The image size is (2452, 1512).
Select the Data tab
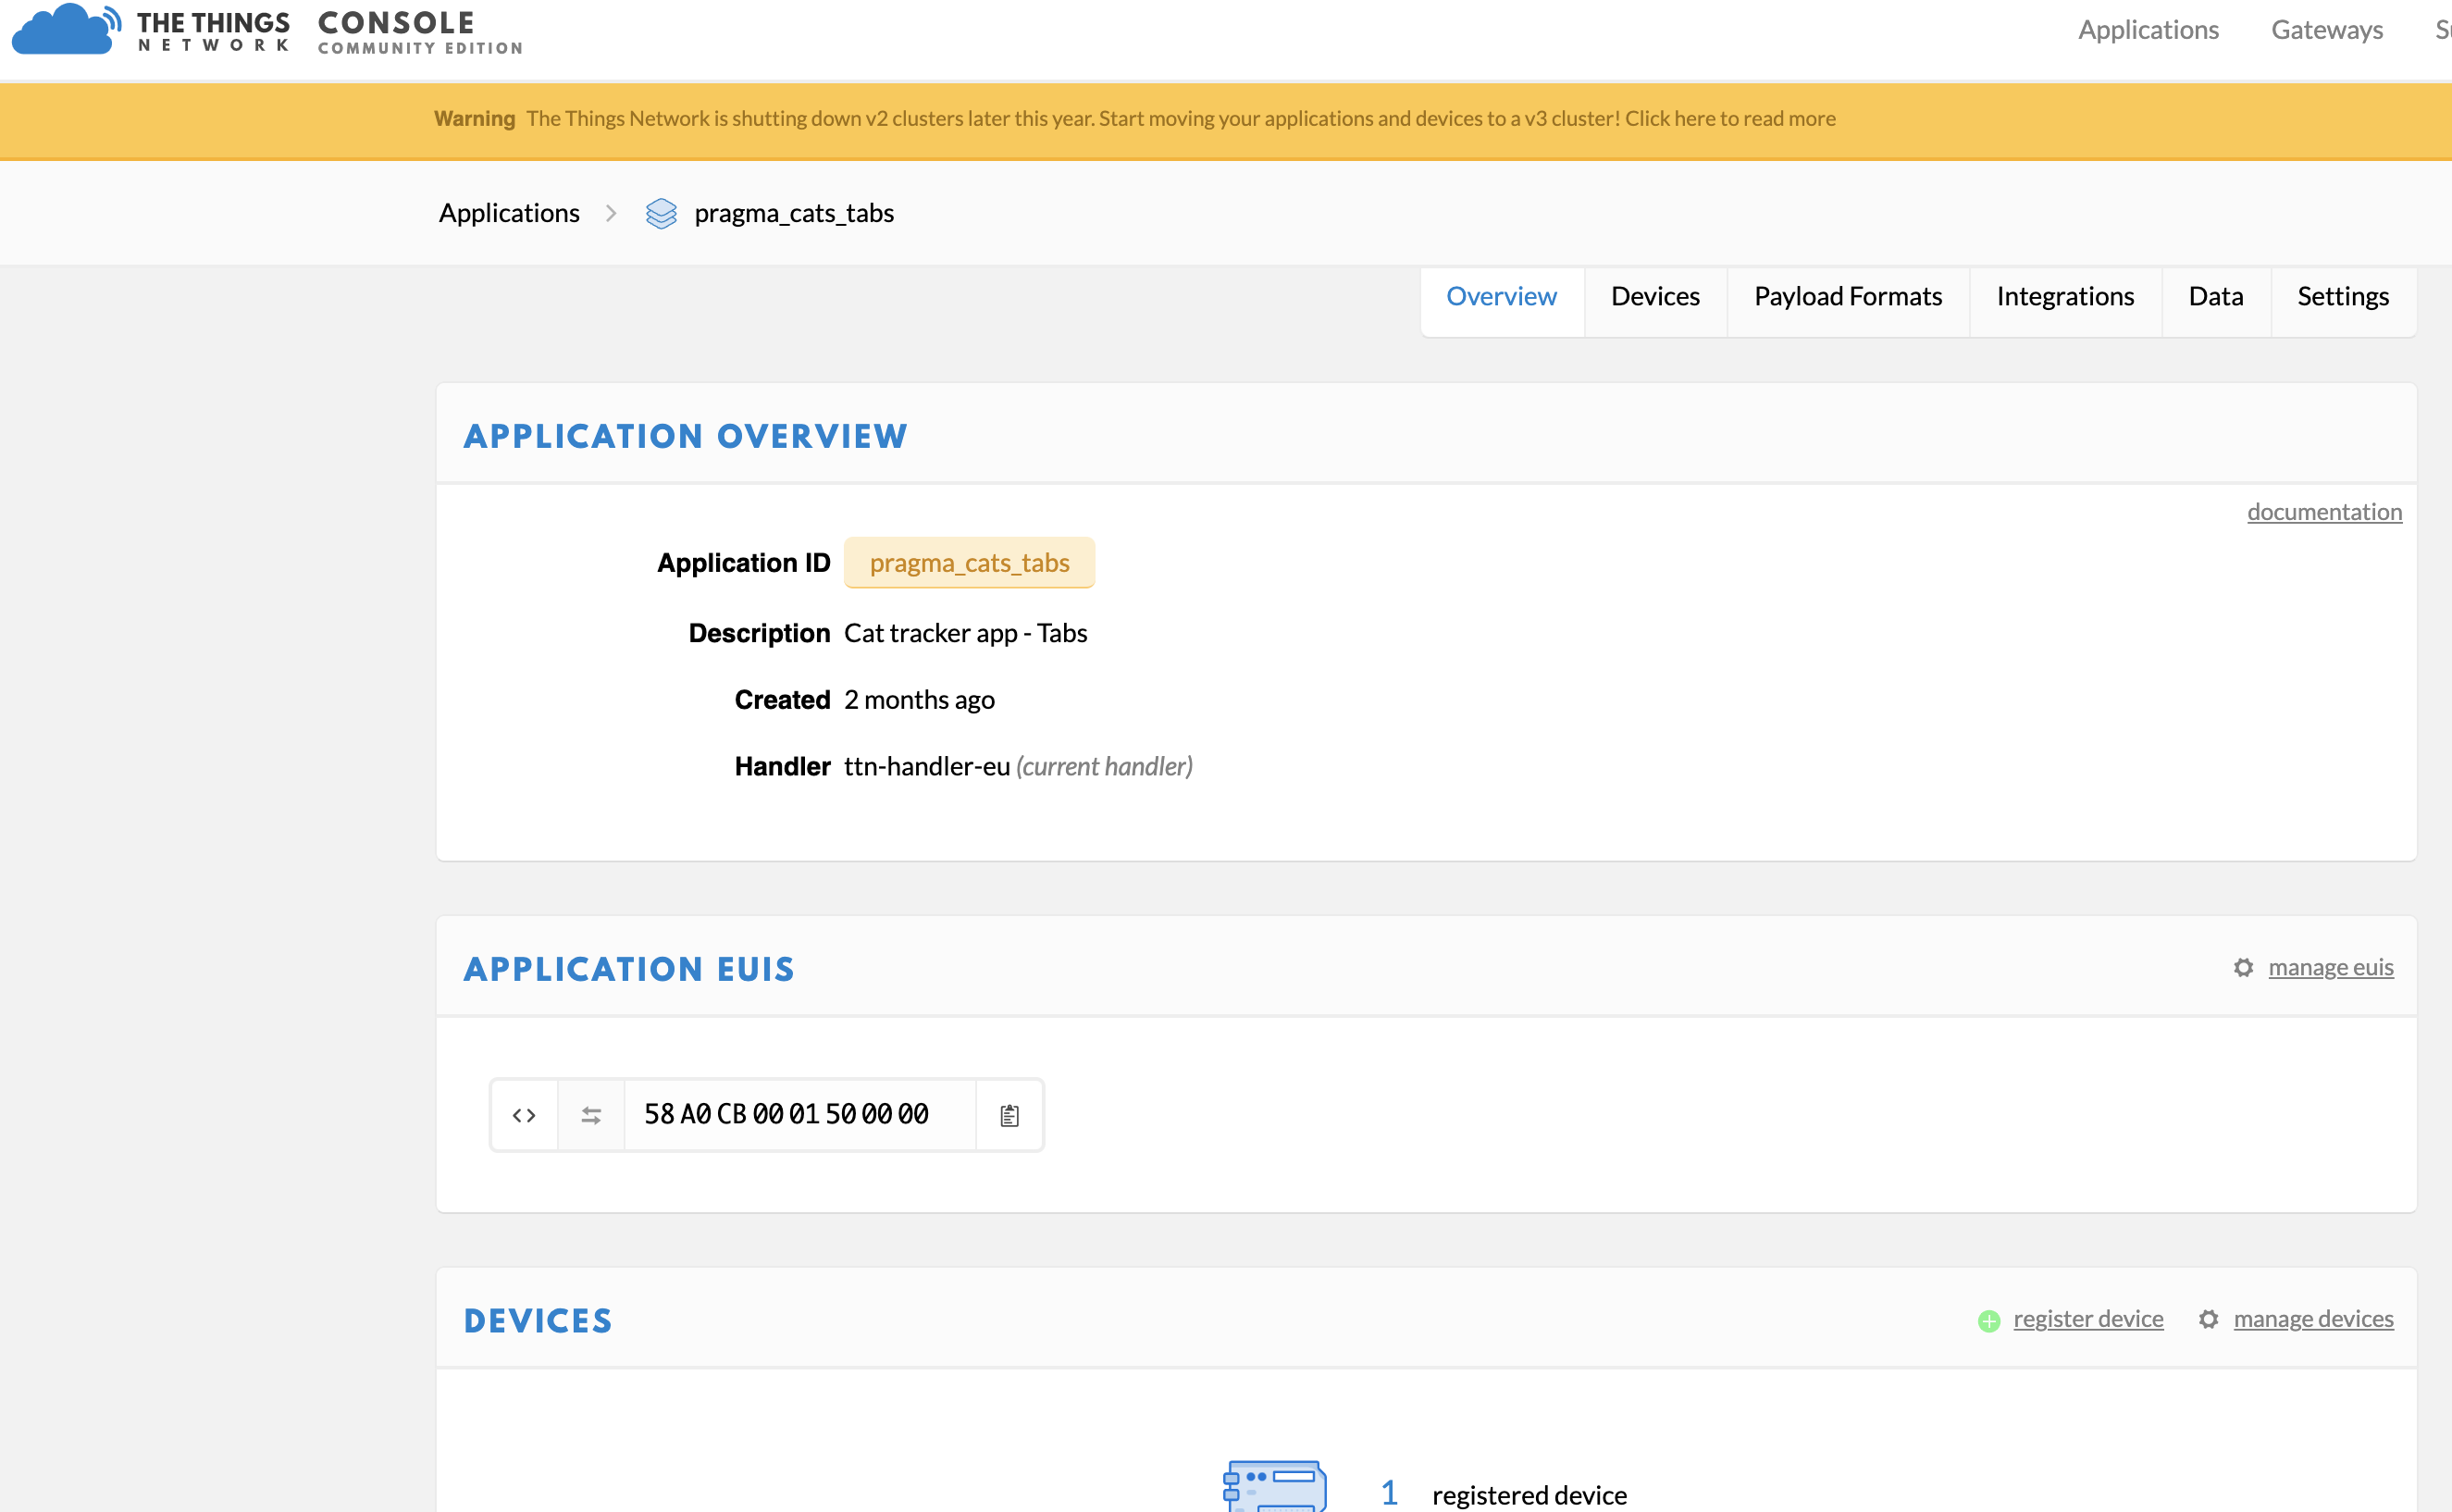coord(2215,296)
